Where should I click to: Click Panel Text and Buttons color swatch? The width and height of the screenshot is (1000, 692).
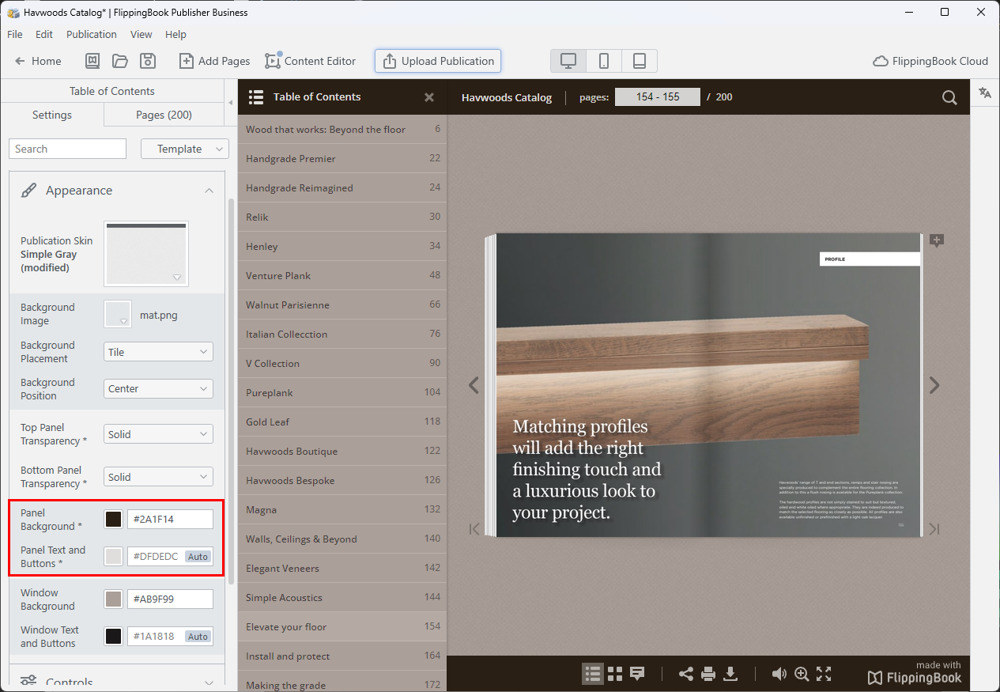(114, 556)
